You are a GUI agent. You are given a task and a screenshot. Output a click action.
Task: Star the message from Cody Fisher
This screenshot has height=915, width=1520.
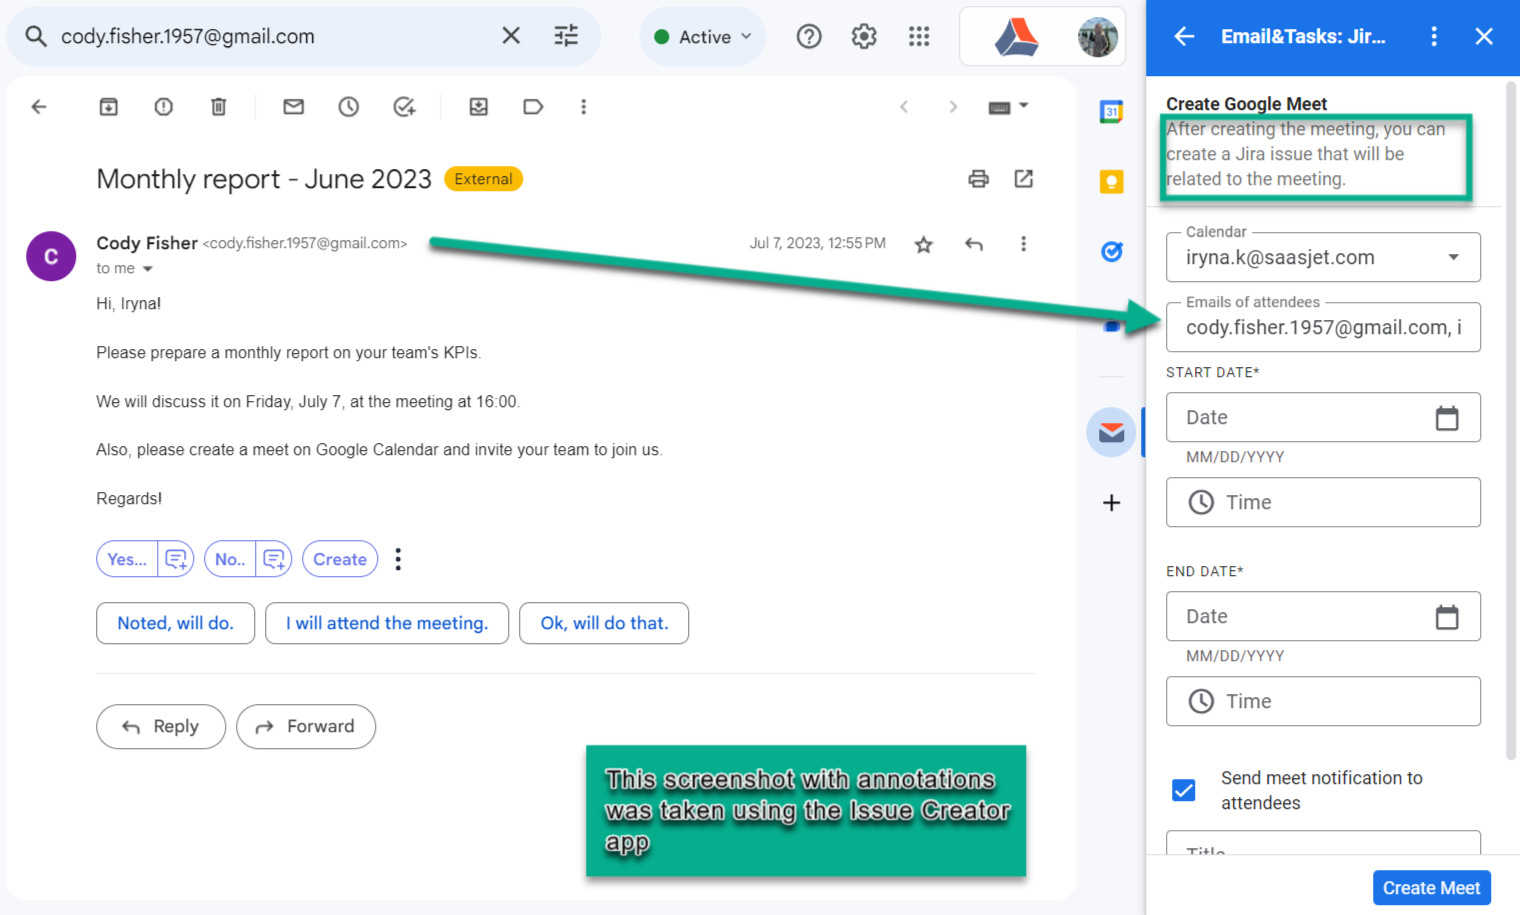click(x=924, y=245)
